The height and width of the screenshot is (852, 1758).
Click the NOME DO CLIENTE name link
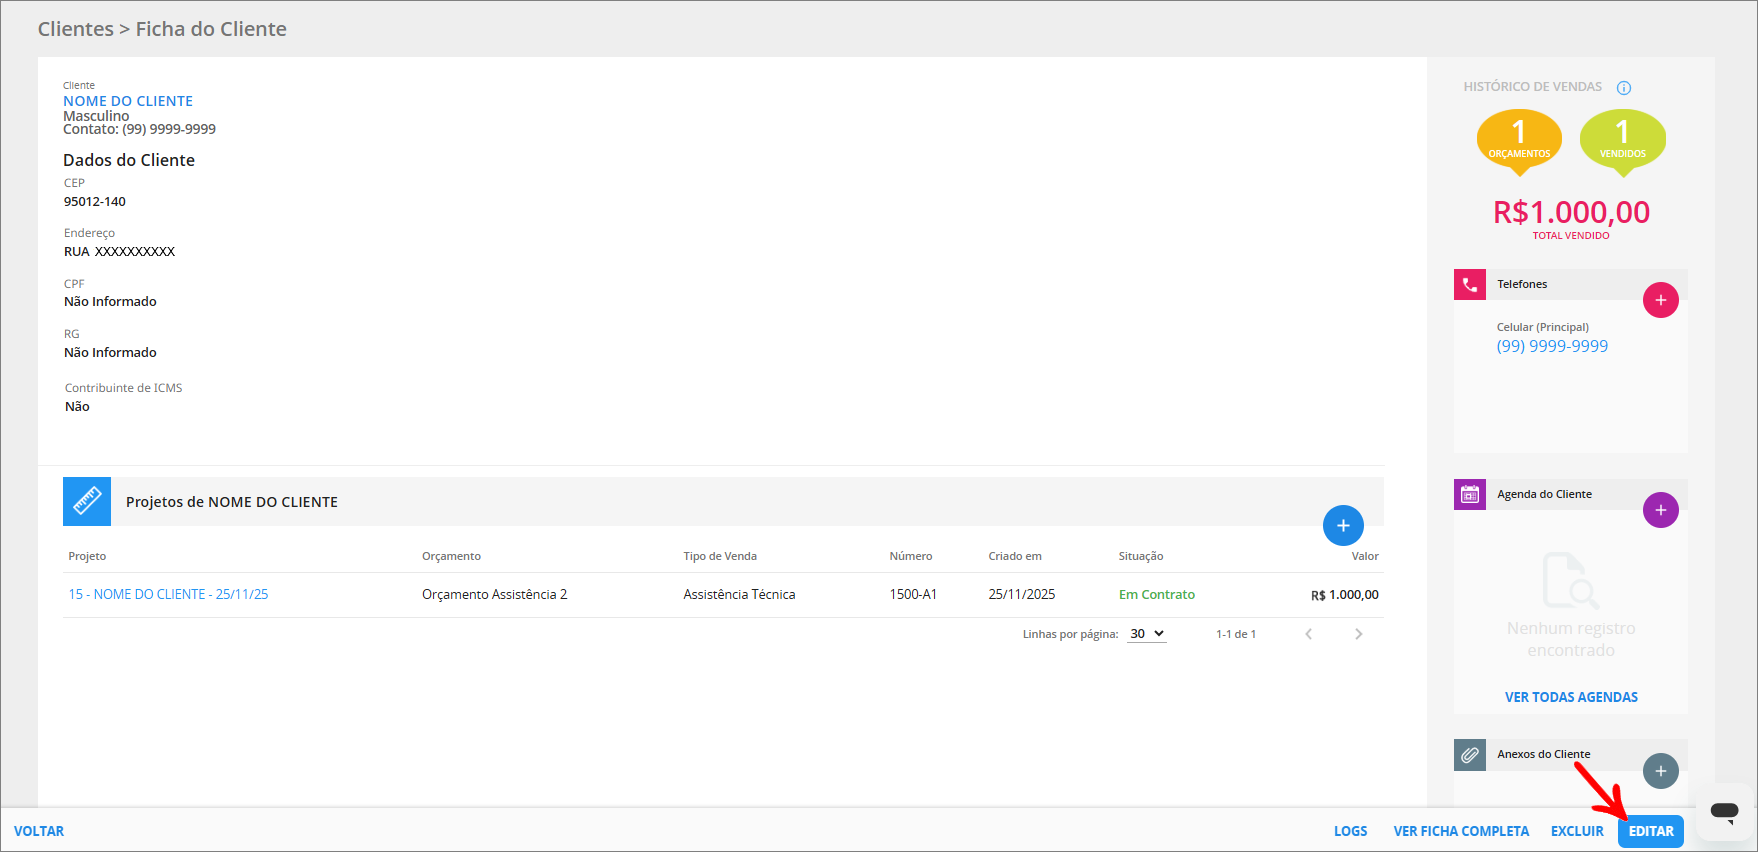(x=128, y=101)
